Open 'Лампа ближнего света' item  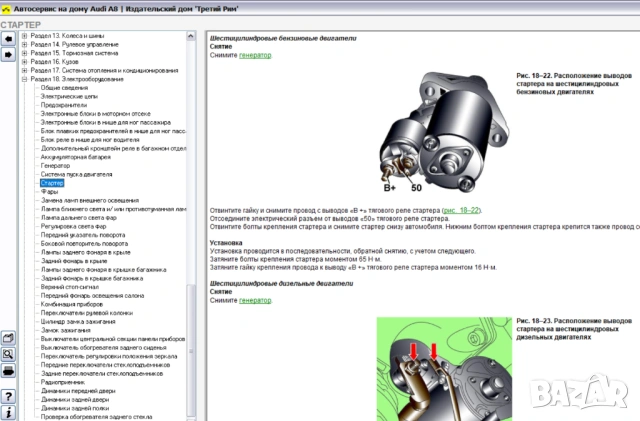point(113,209)
